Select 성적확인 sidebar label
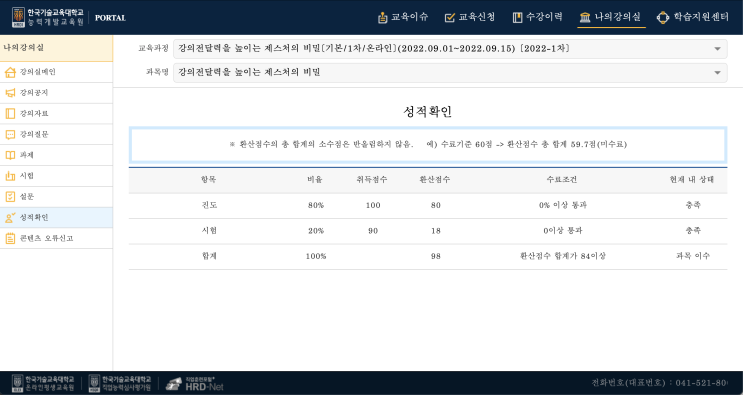 tap(34, 217)
